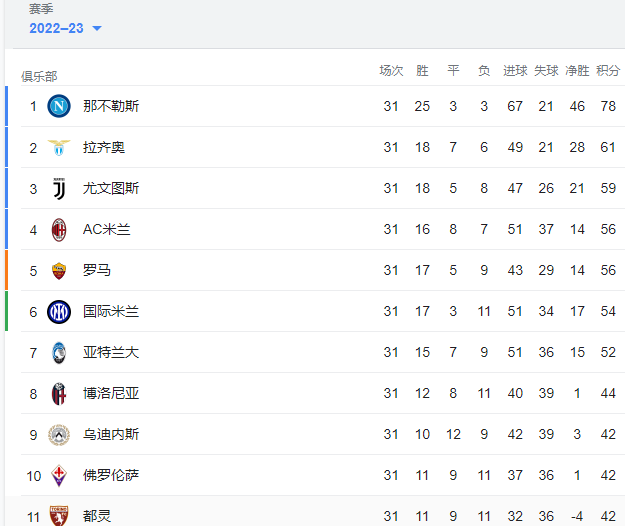625x526 pixels.
Task: Click the Torino bull crest icon
Action: [59, 516]
